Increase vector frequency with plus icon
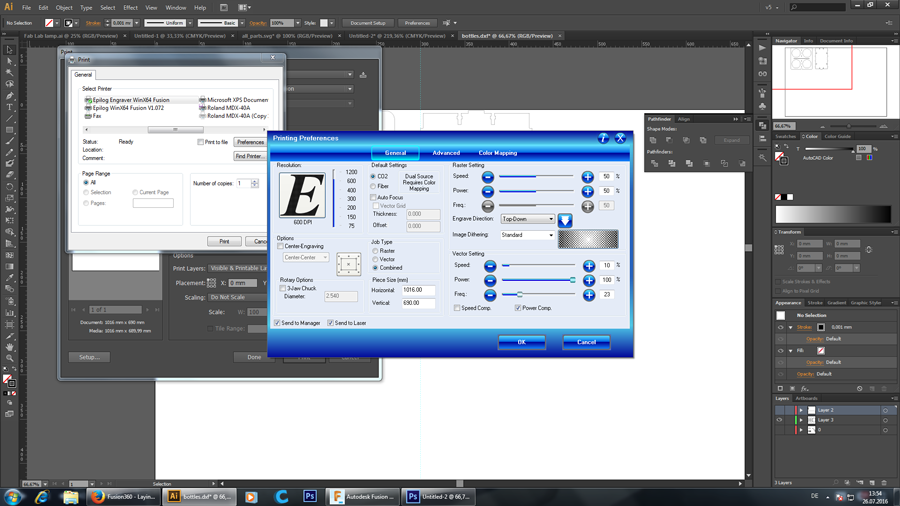 pos(589,295)
